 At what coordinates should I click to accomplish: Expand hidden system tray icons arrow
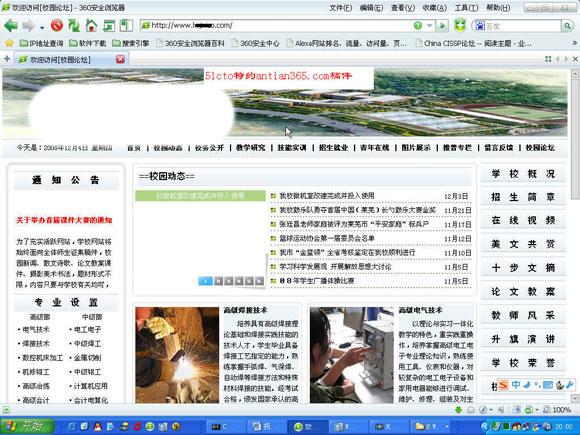tap(485, 427)
